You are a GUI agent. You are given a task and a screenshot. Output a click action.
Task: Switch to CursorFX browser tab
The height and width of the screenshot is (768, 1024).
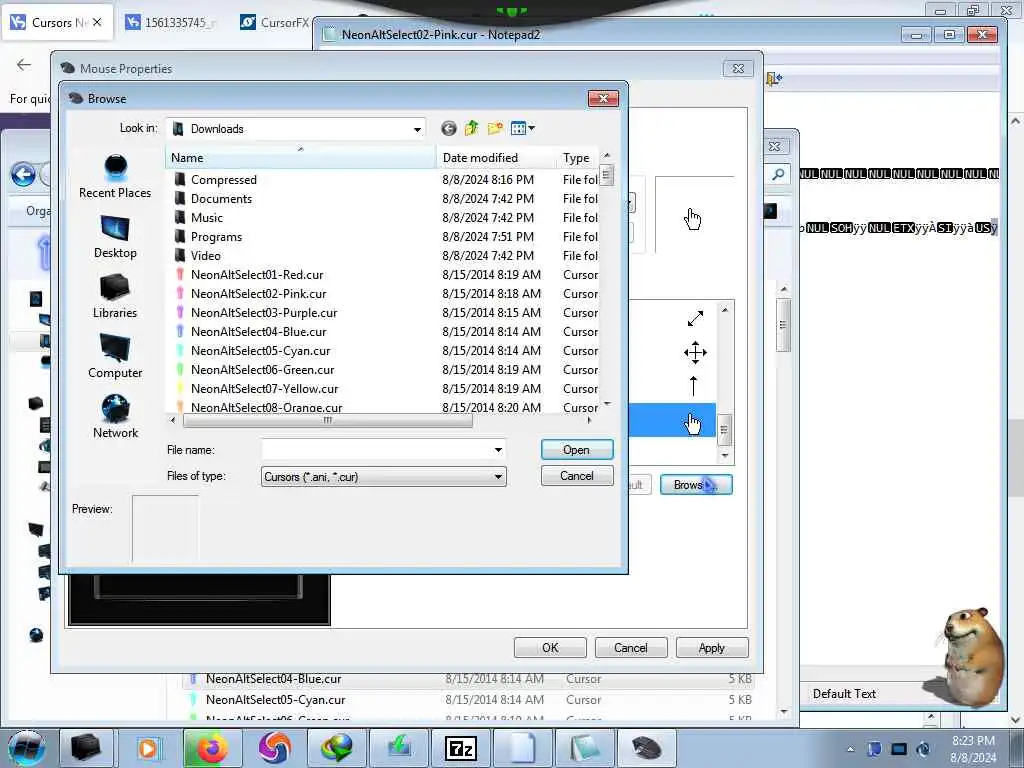coord(276,23)
